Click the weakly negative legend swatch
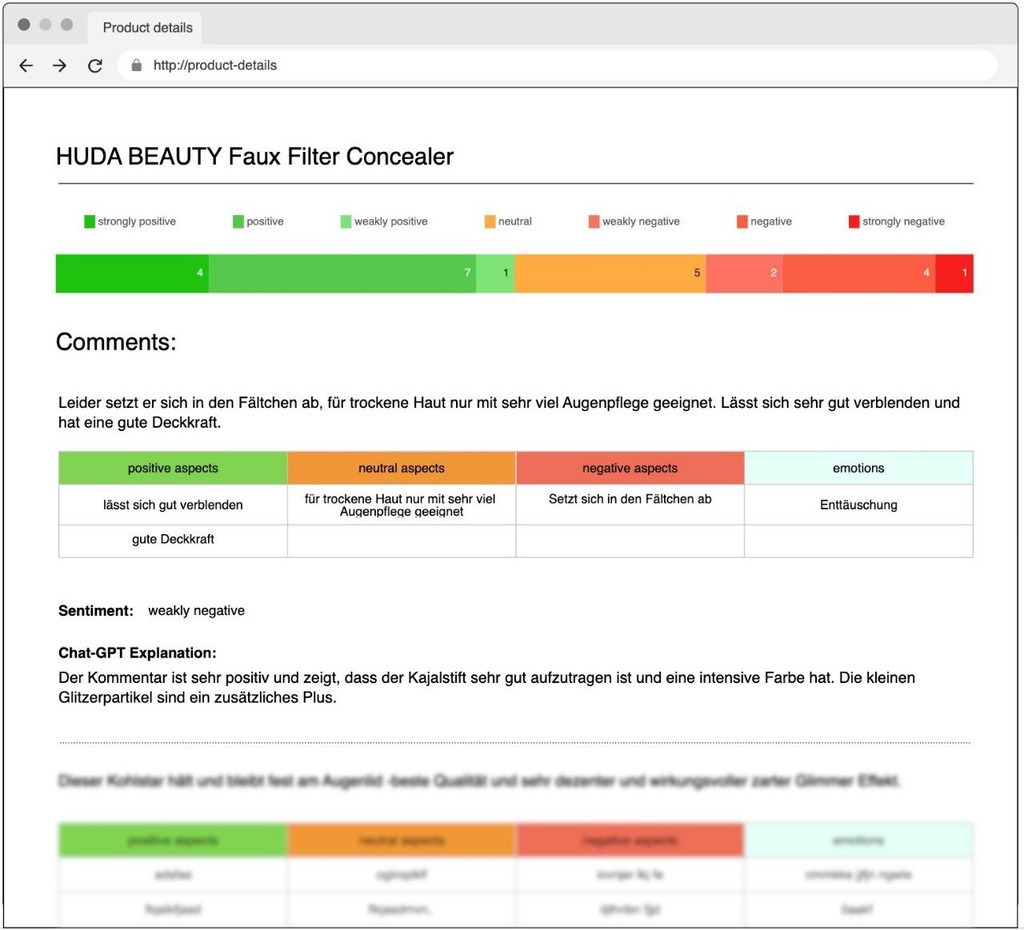Image resolution: width=1024 pixels, height=930 pixels. (x=594, y=221)
